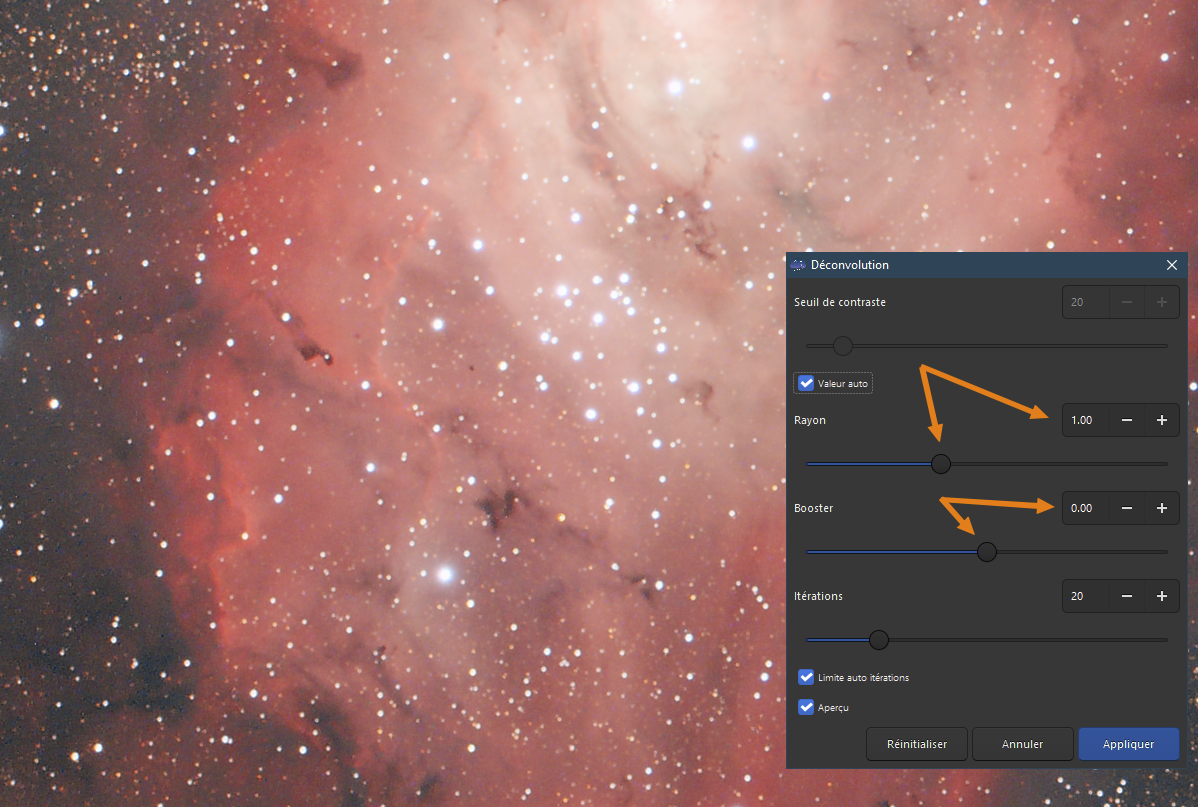Click the Déconvolution title bar icon
This screenshot has height=807, width=1198.
[798, 265]
